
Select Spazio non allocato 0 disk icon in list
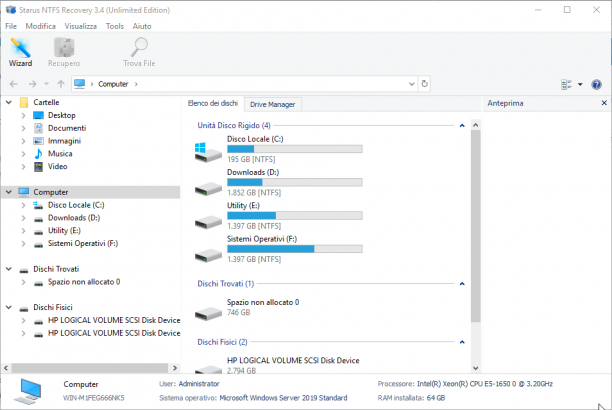(208, 314)
